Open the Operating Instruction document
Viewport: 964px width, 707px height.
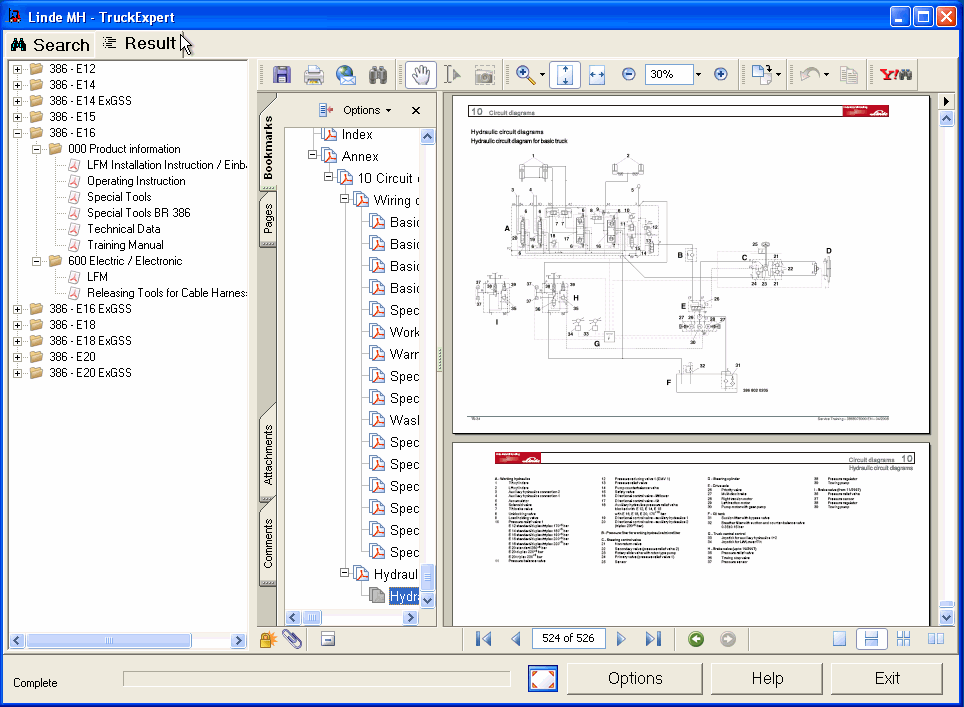point(136,181)
